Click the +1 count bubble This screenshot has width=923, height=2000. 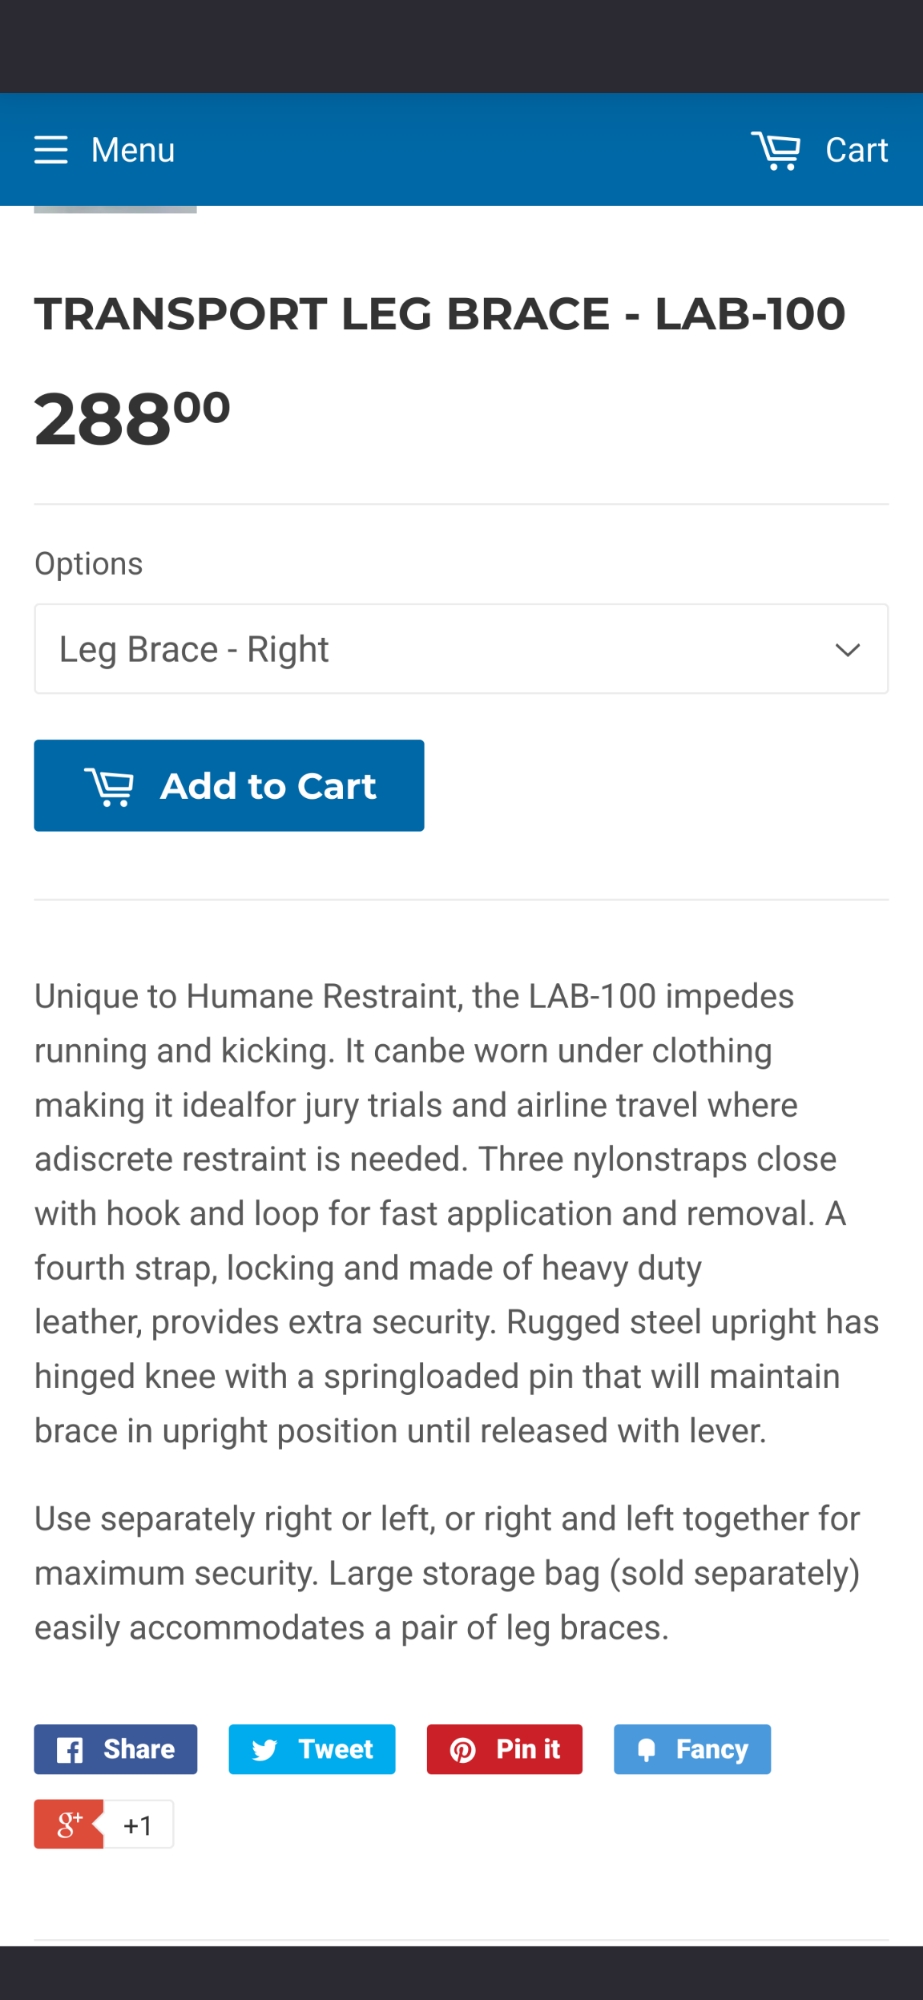(x=138, y=1826)
